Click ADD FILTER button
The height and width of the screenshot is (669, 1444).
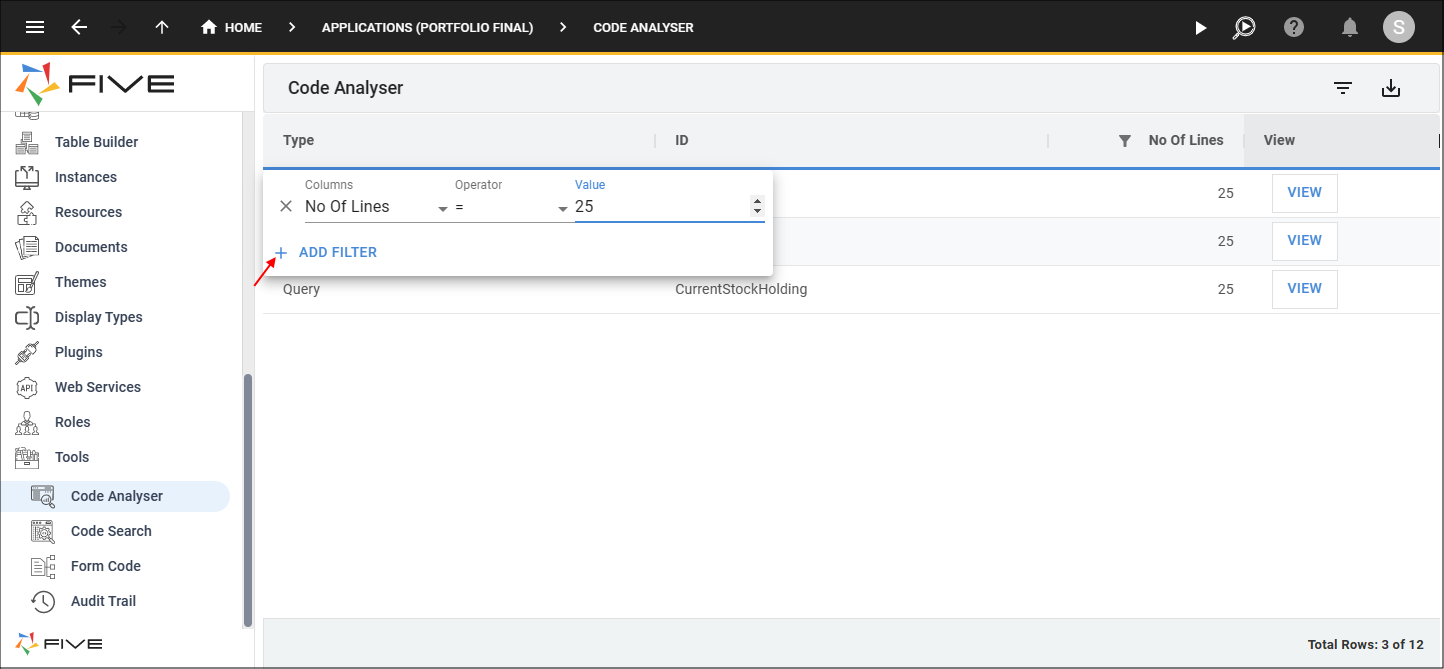(x=326, y=252)
